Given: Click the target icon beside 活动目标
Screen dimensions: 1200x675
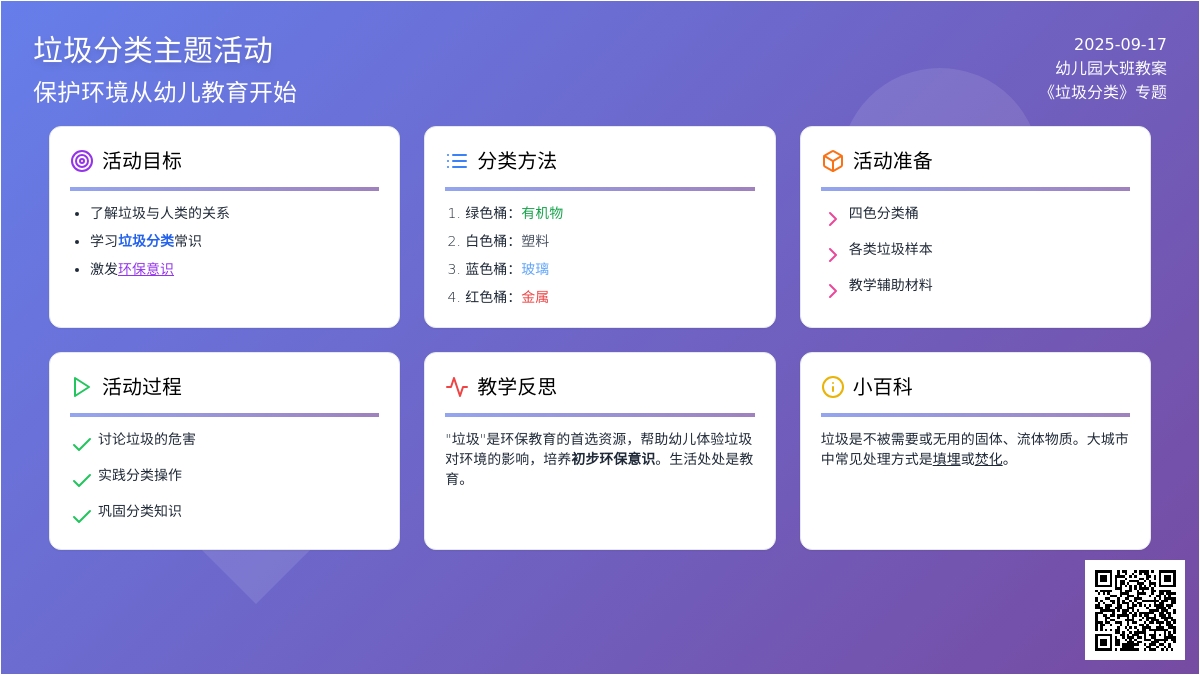Looking at the screenshot, I should (82, 161).
